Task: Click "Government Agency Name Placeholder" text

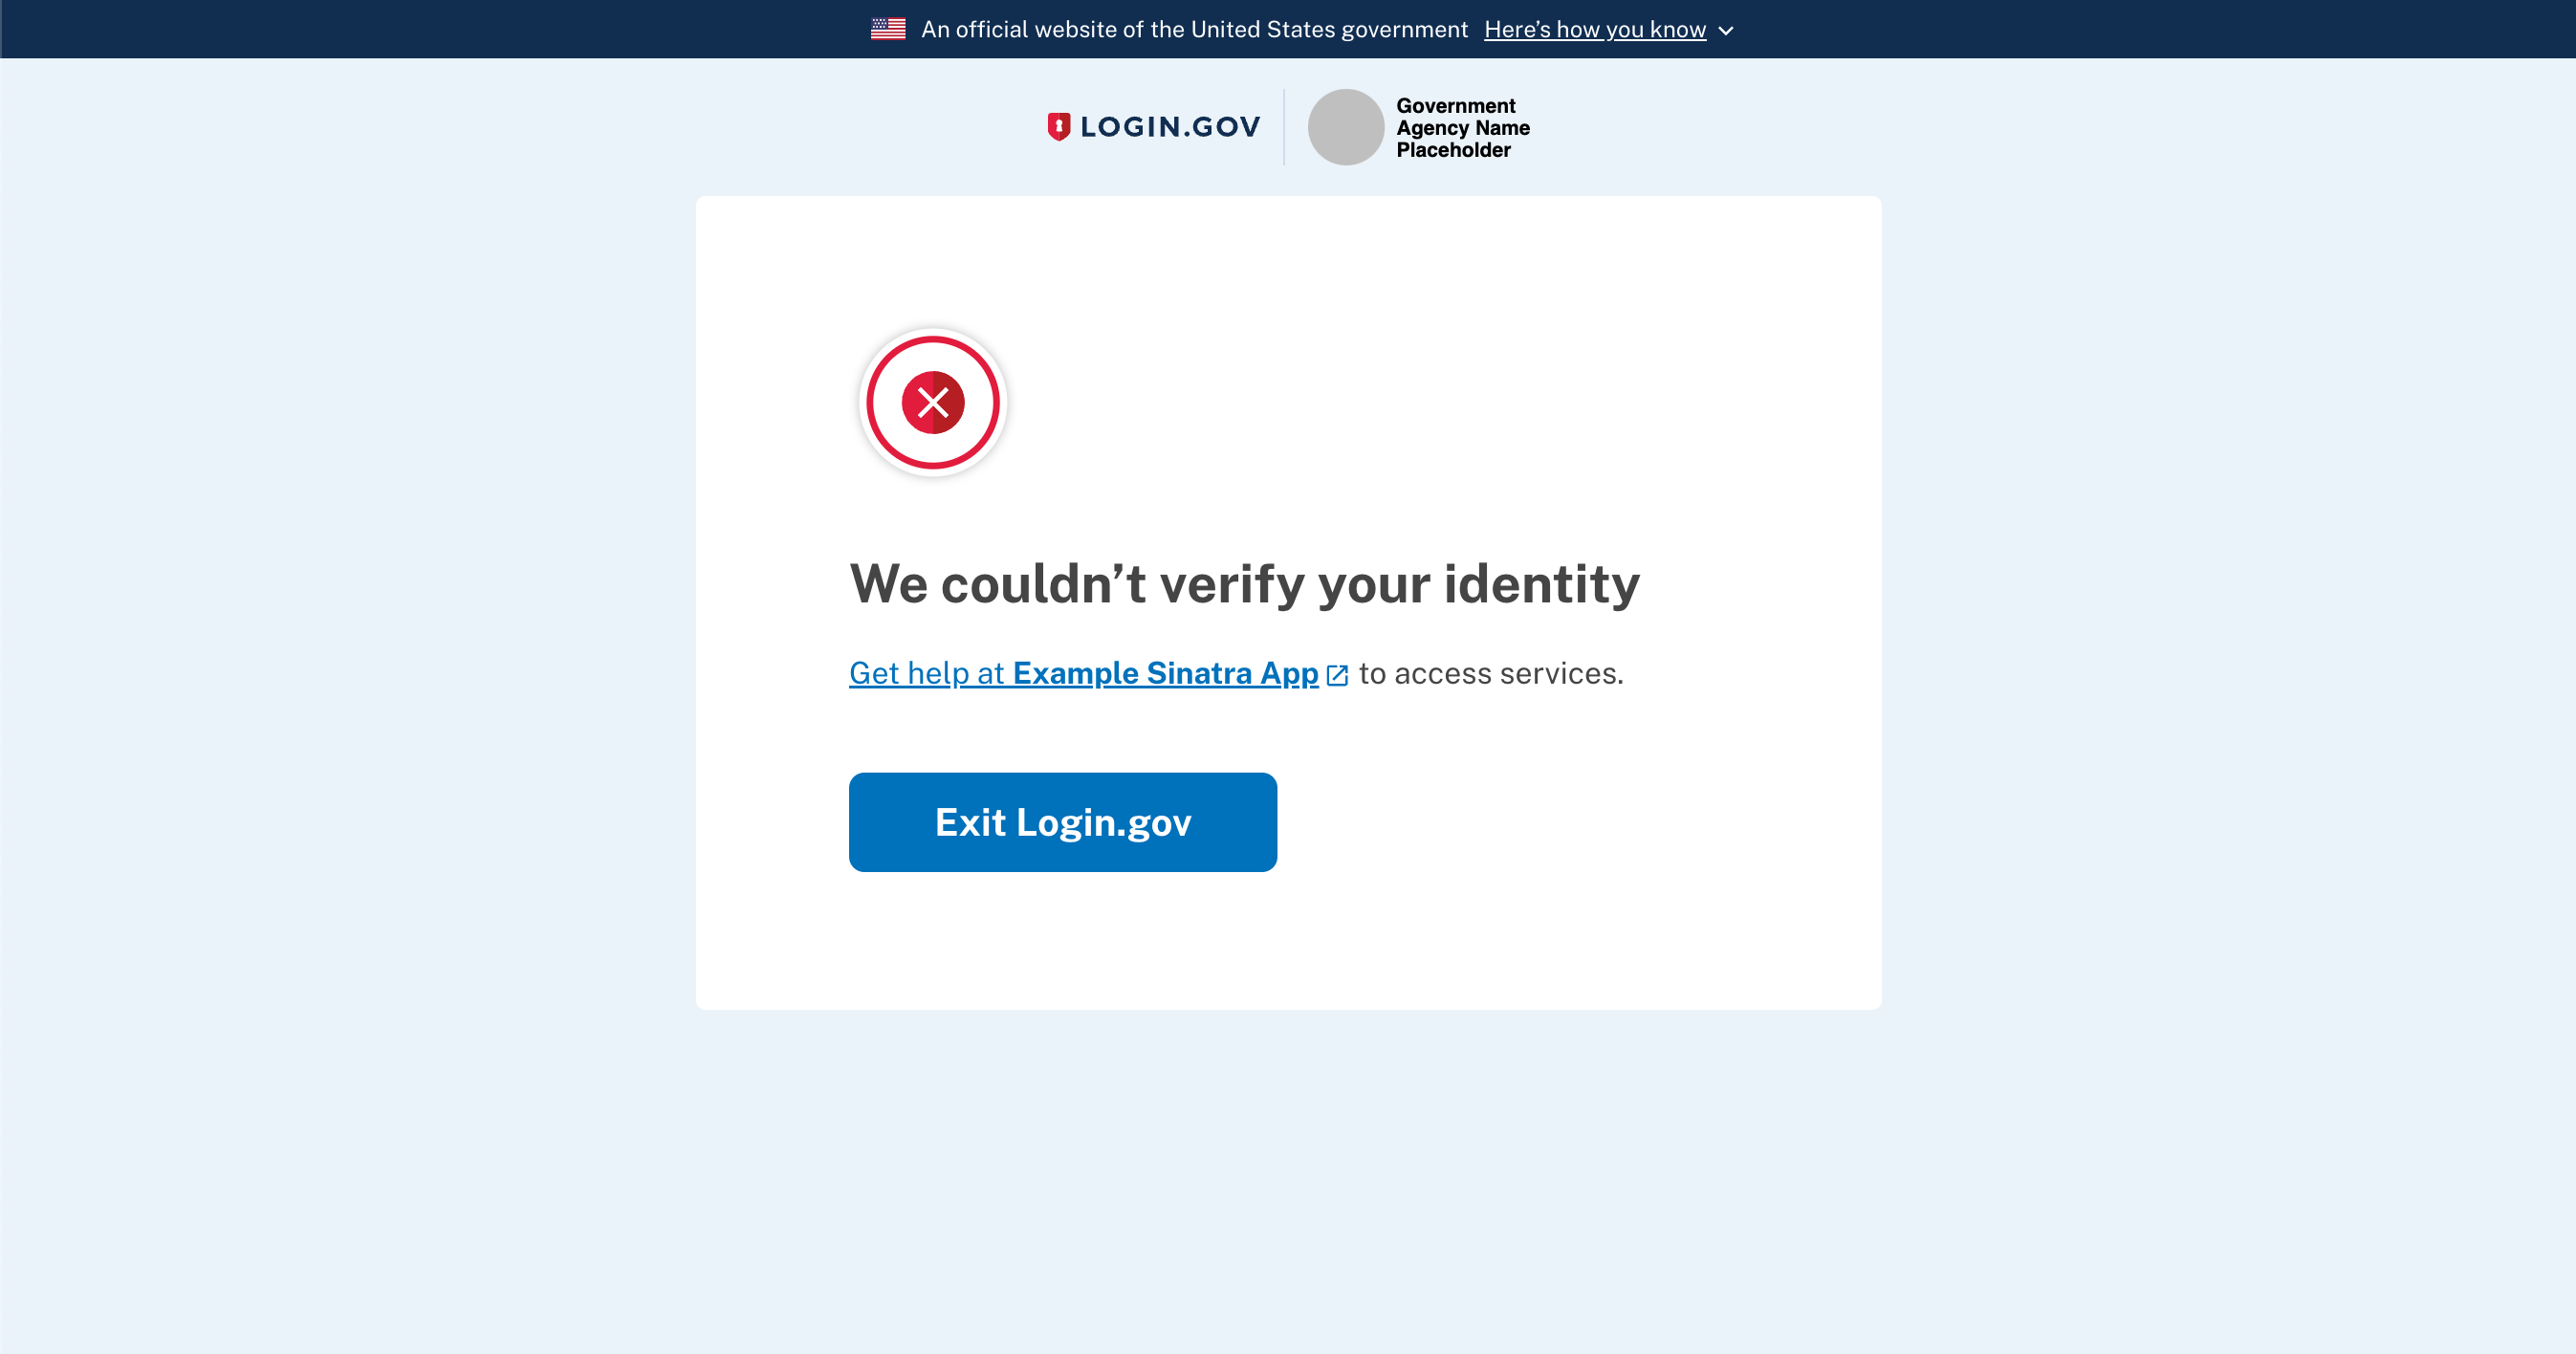Action: [1463, 127]
